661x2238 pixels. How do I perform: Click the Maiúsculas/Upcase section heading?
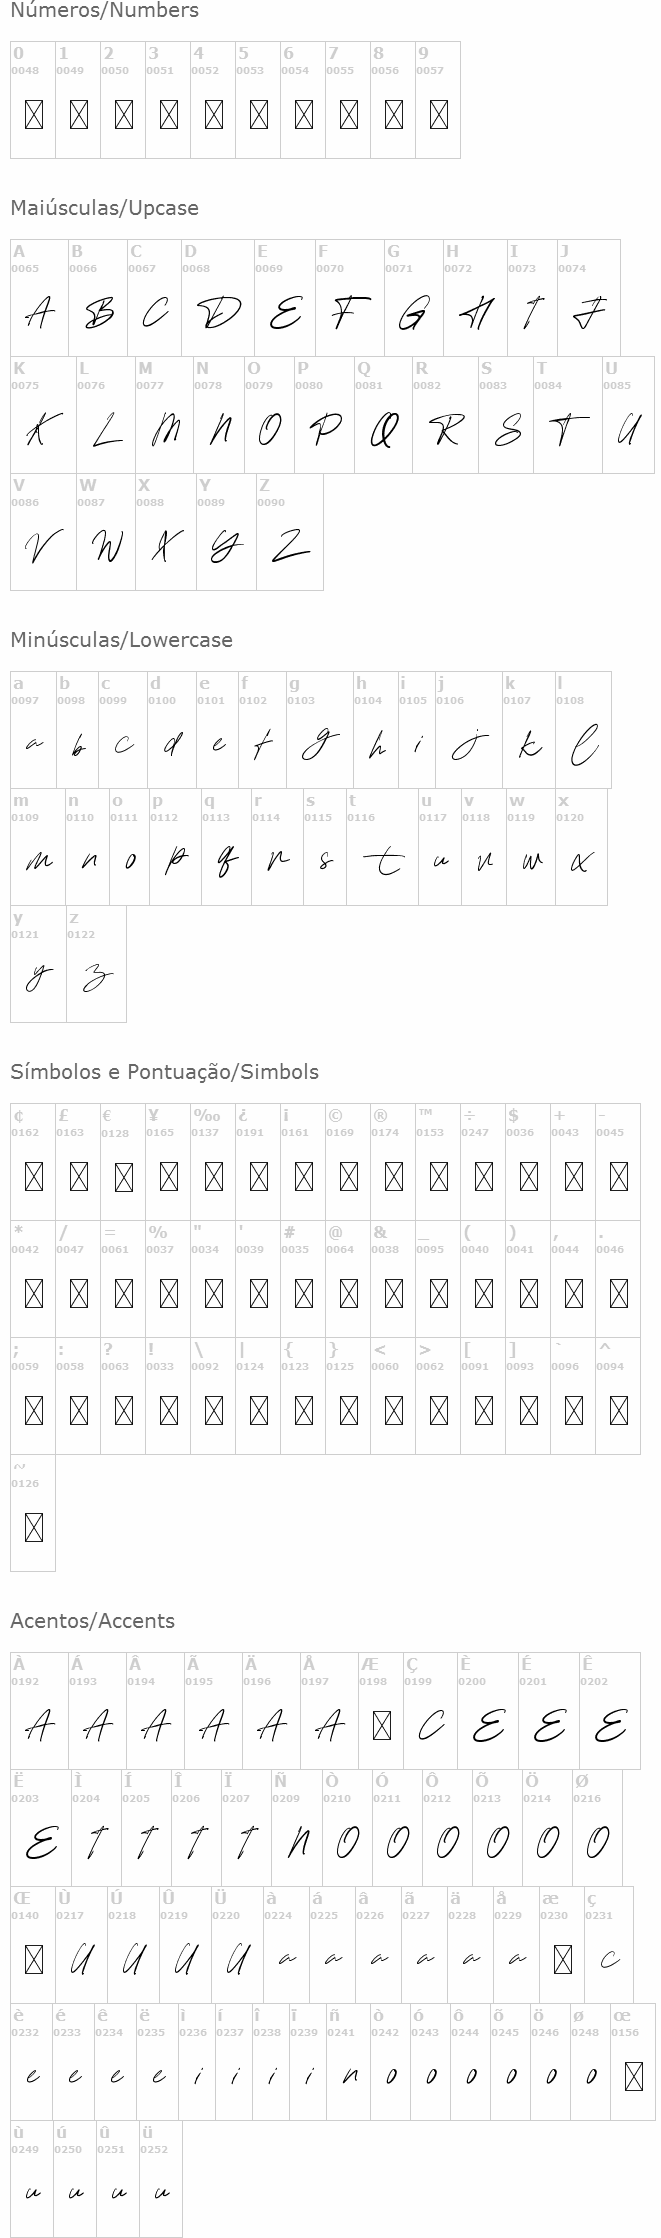tap(104, 208)
